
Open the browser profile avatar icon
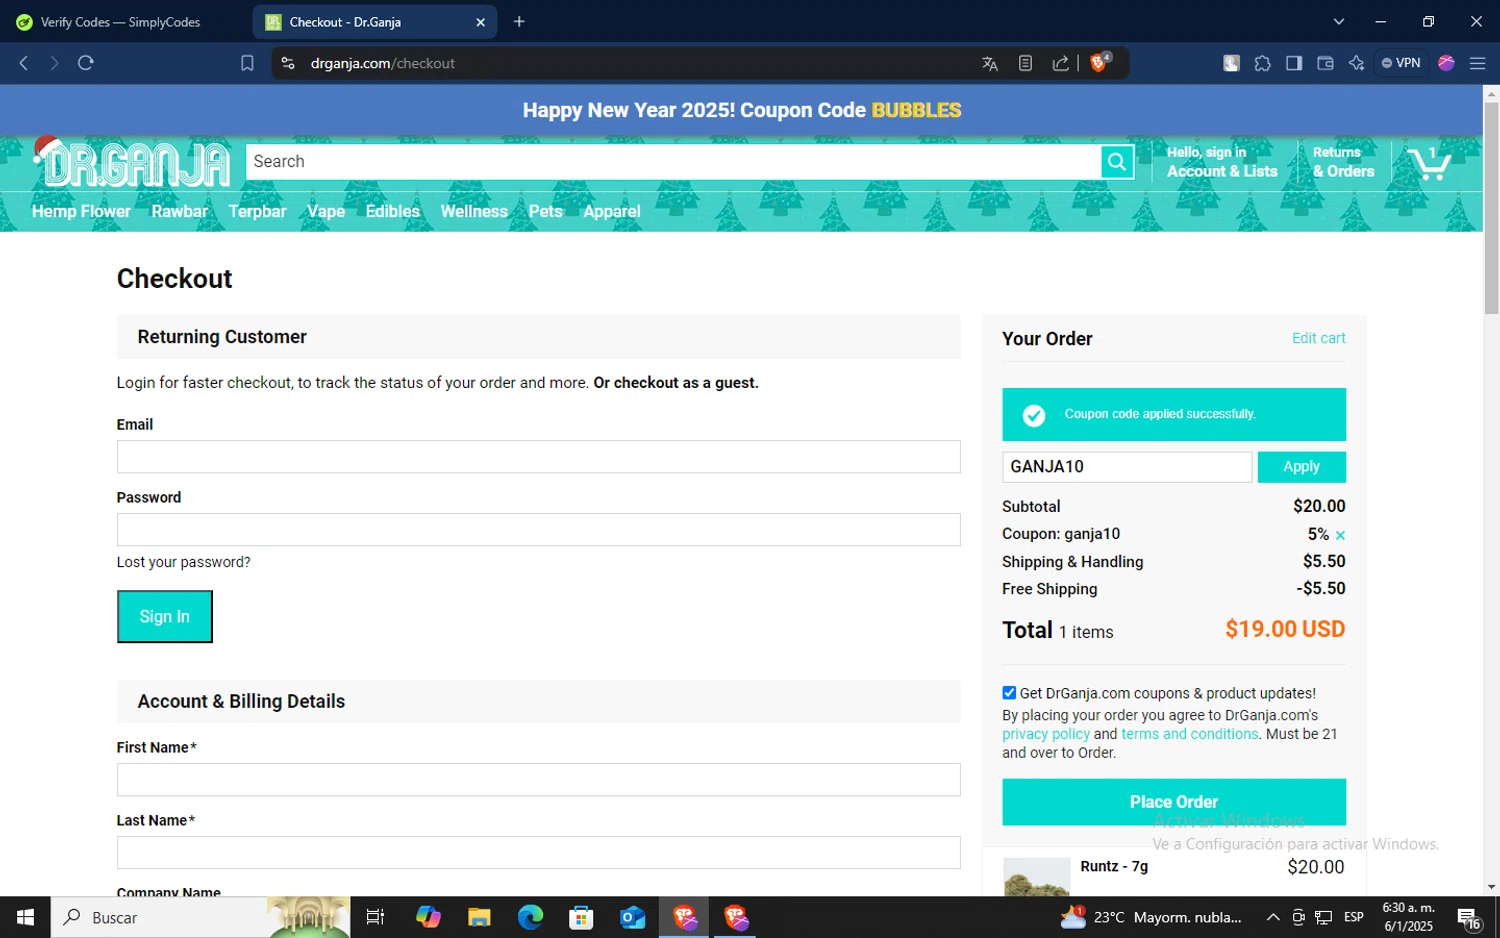pos(1446,63)
